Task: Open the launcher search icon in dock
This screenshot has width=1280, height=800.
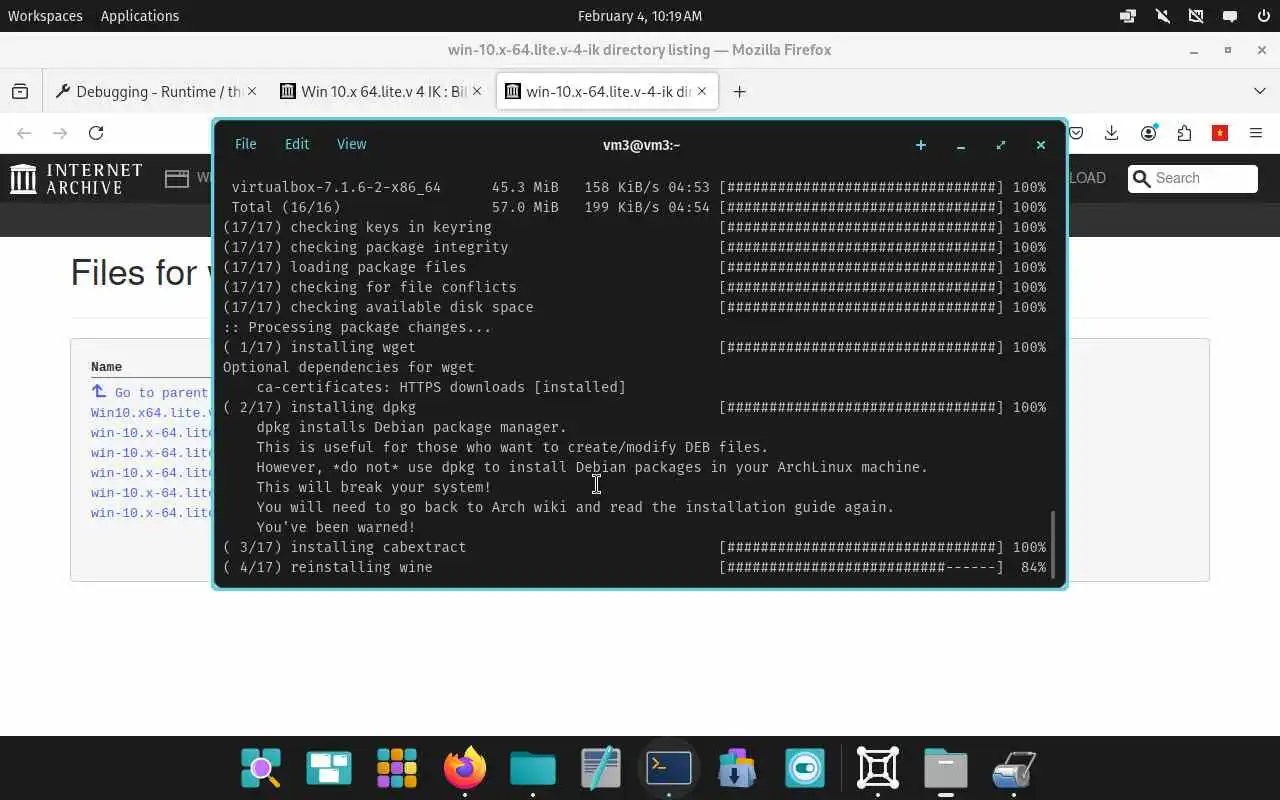Action: point(261,769)
